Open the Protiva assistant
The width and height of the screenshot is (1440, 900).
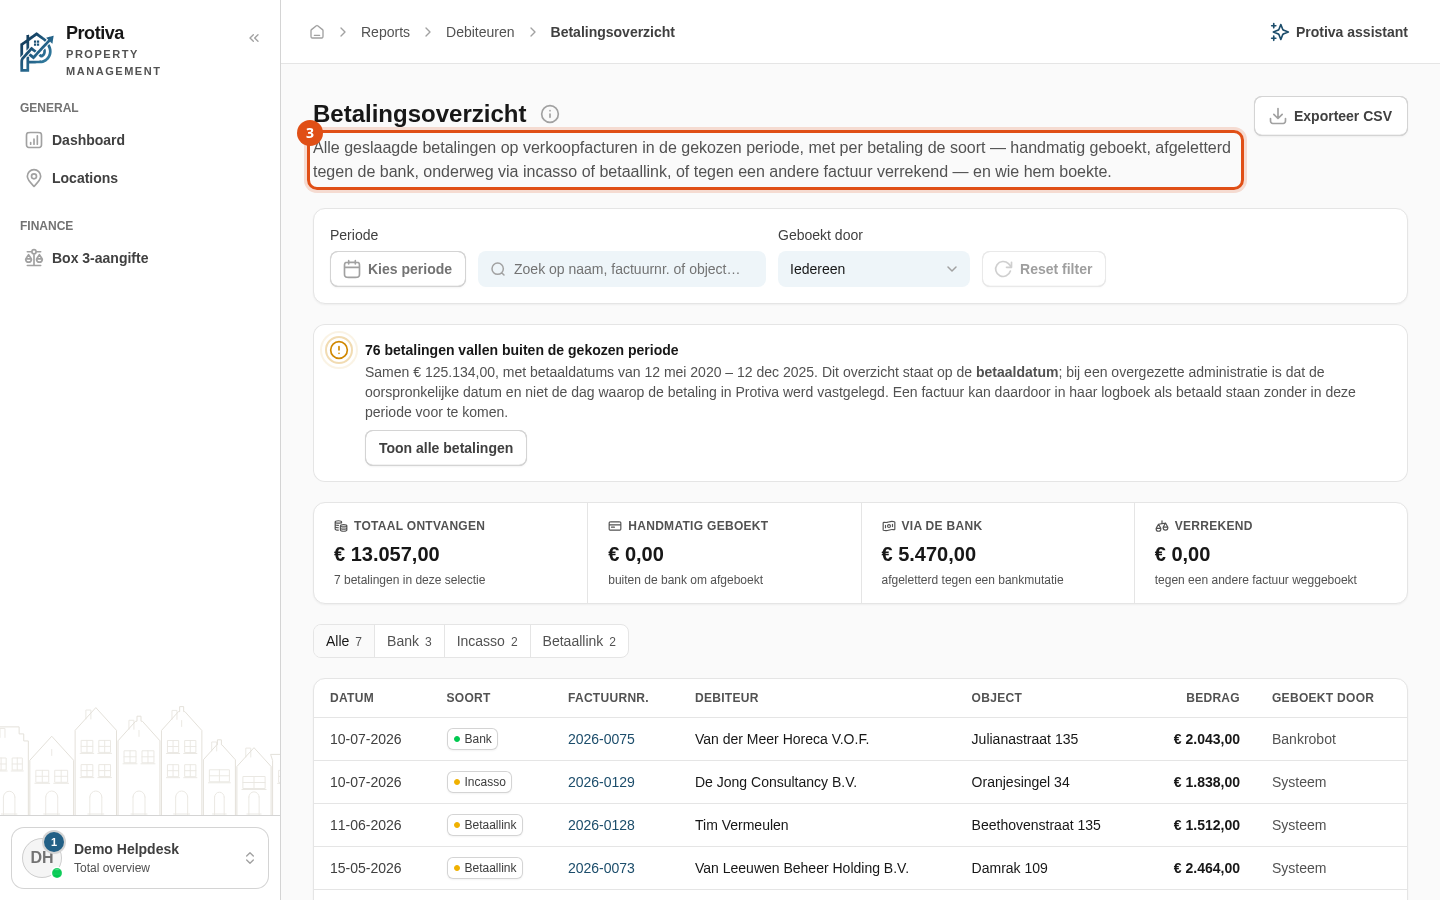click(x=1339, y=32)
